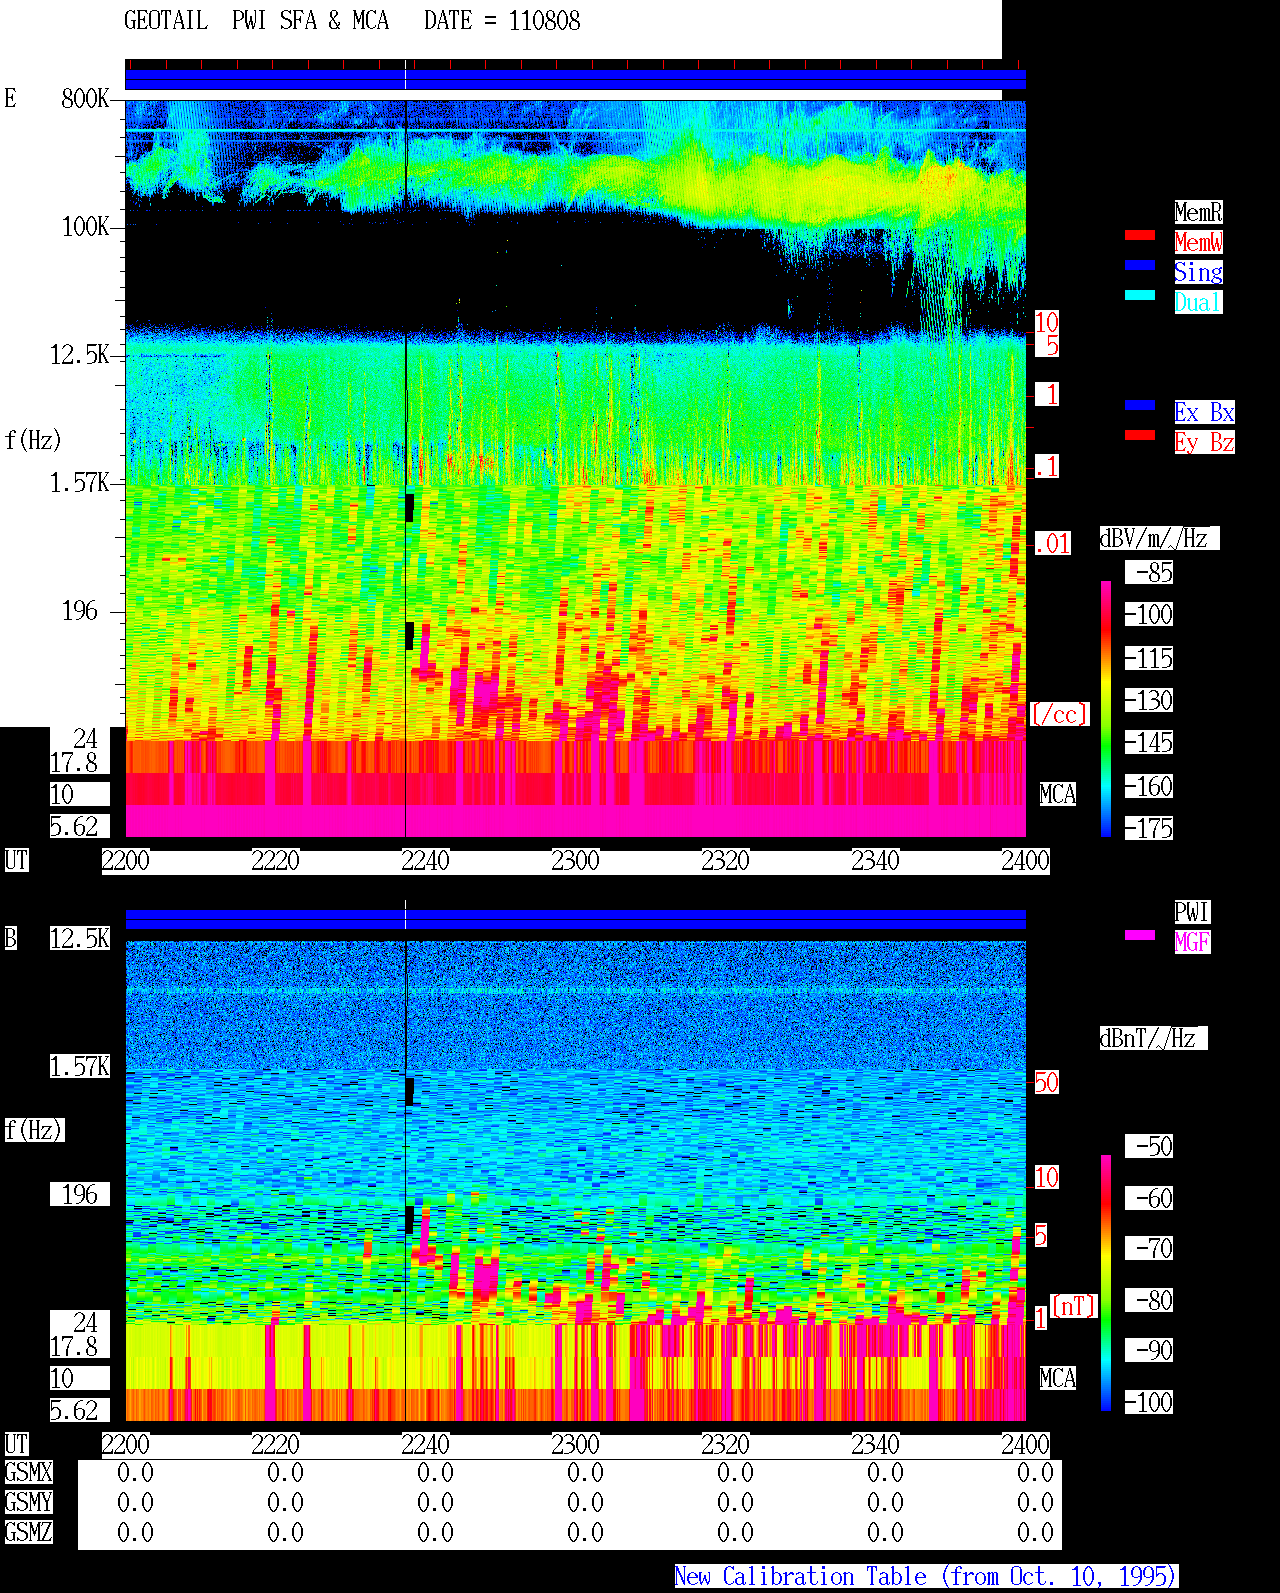
Task: Select the MemR legend label
Action: (1198, 212)
